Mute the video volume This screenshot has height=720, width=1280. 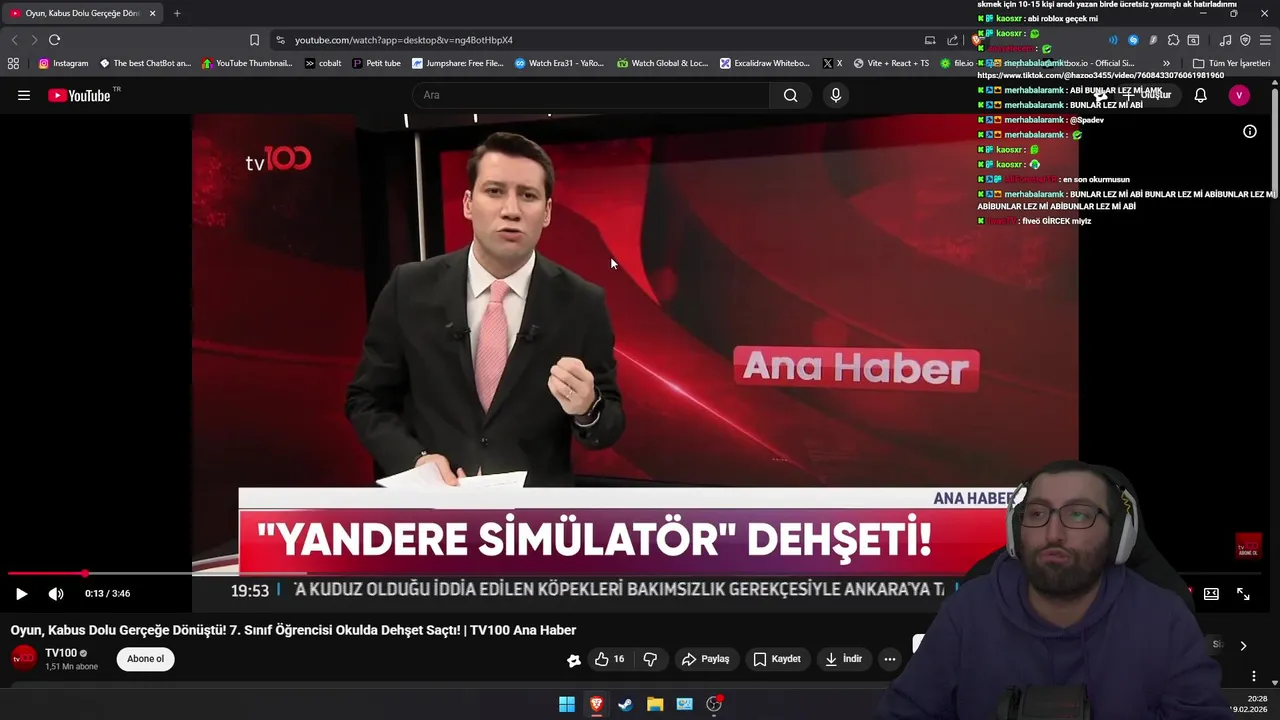(56, 593)
